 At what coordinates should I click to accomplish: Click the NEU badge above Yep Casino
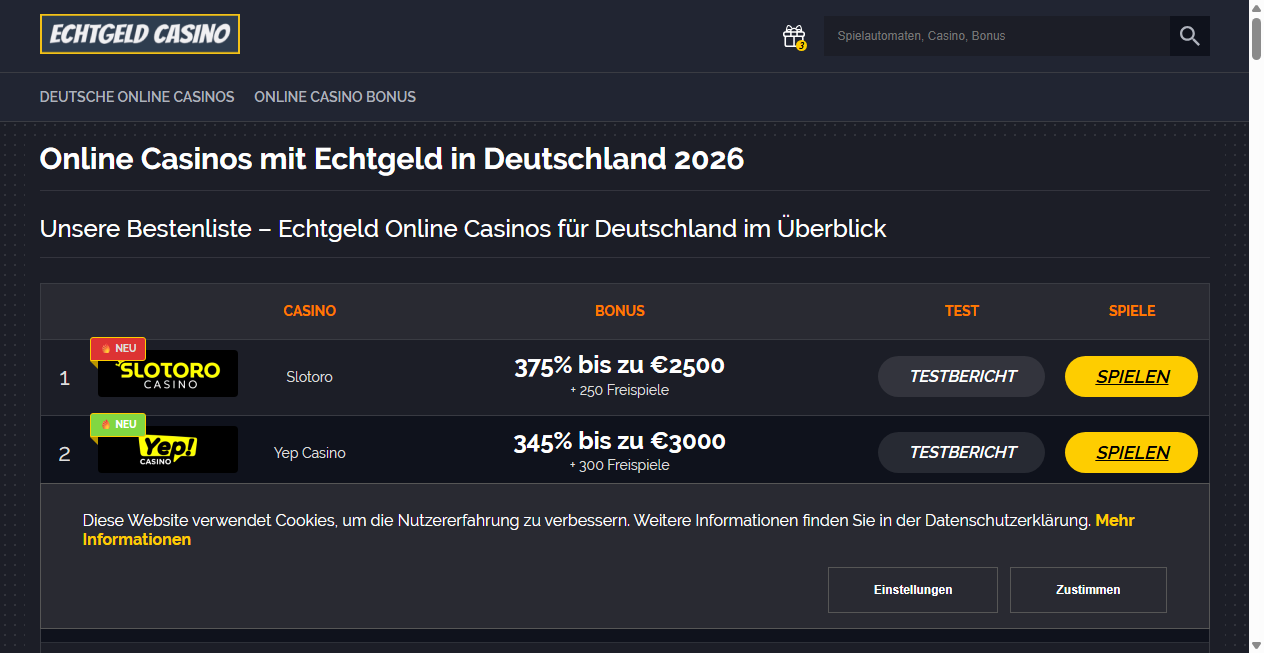point(118,423)
